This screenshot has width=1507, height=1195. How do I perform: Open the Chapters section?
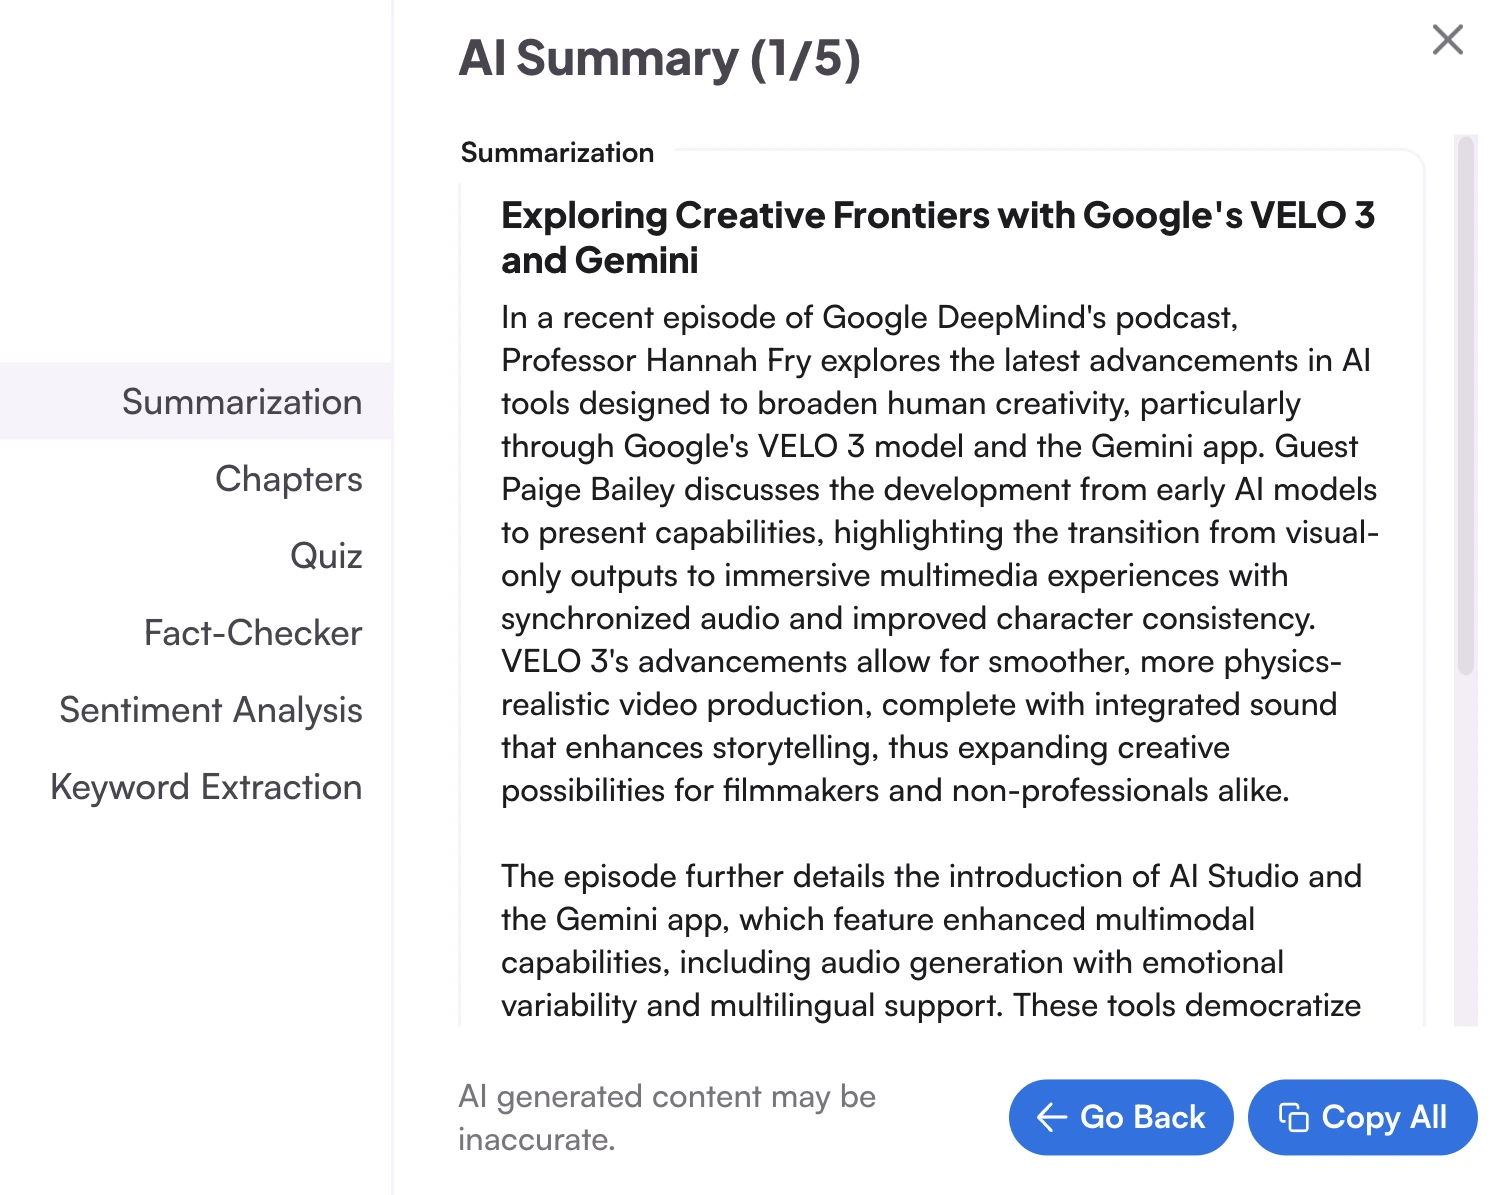point(289,479)
